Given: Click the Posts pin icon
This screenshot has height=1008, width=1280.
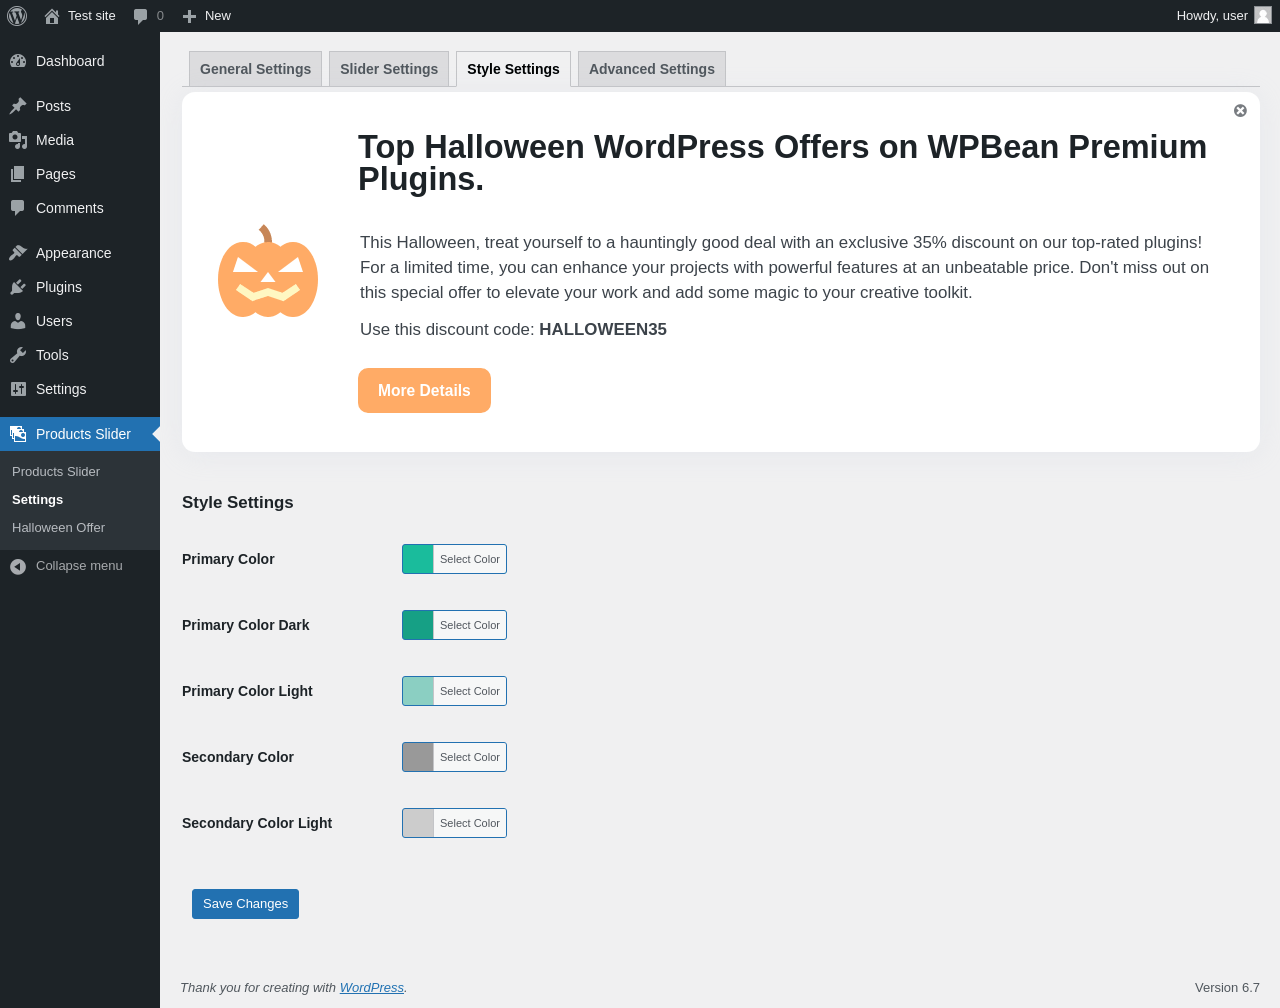Looking at the screenshot, I should (x=18, y=106).
